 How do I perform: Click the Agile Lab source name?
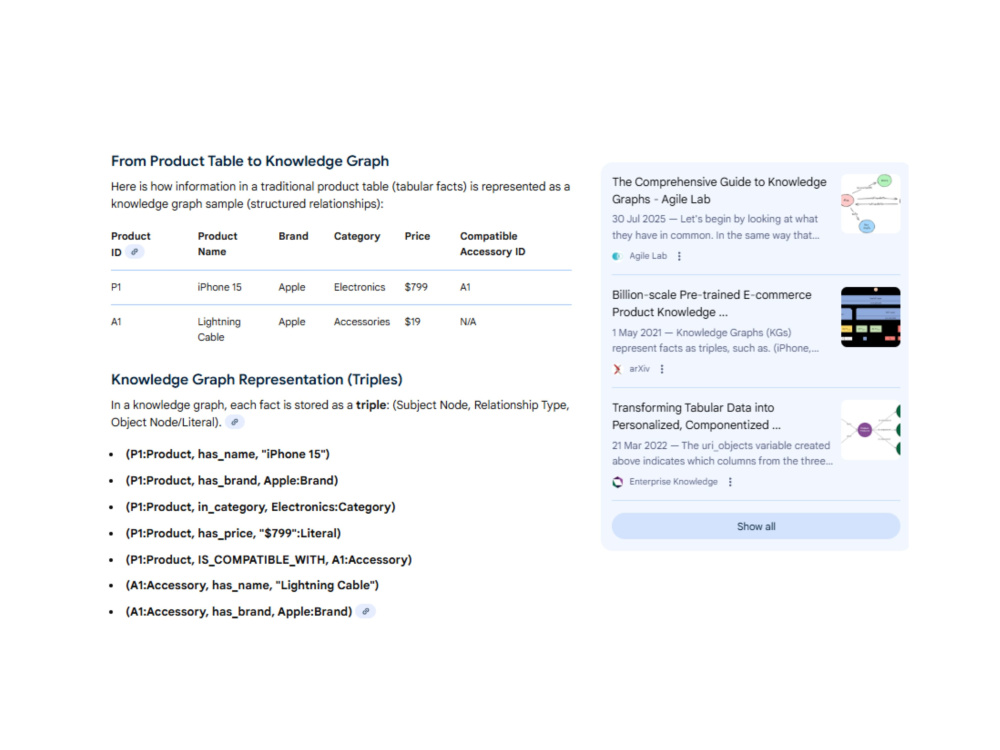click(648, 256)
